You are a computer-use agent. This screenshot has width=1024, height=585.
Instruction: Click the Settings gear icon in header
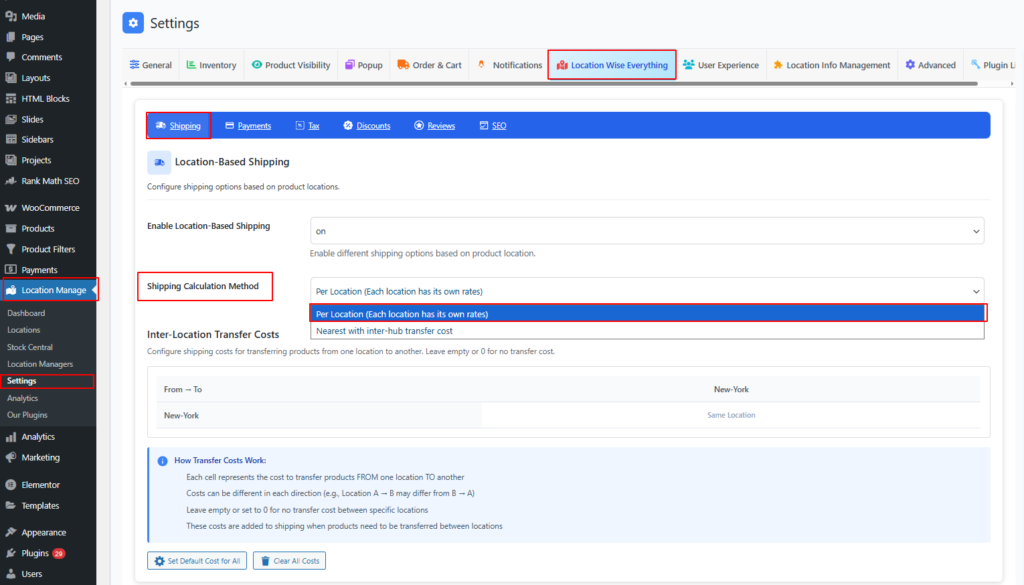click(133, 23)
